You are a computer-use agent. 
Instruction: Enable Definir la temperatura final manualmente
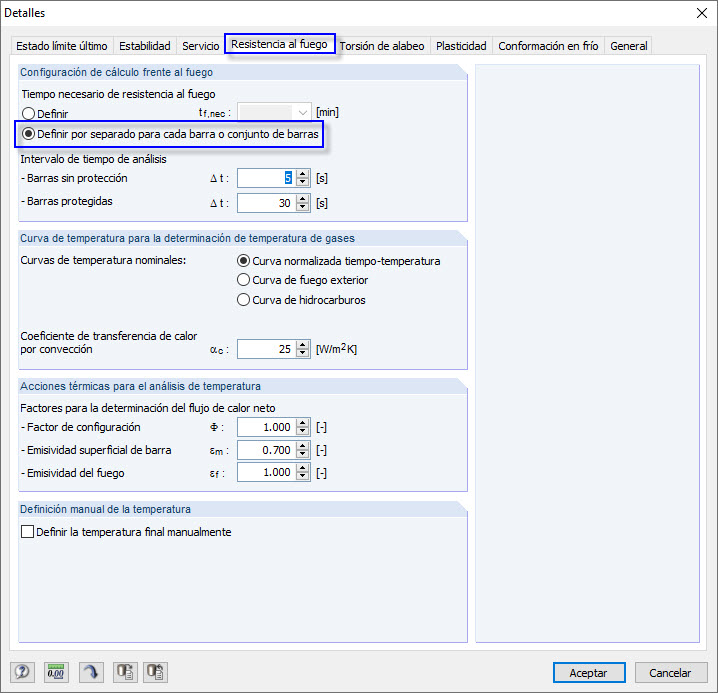coord(126,532)
